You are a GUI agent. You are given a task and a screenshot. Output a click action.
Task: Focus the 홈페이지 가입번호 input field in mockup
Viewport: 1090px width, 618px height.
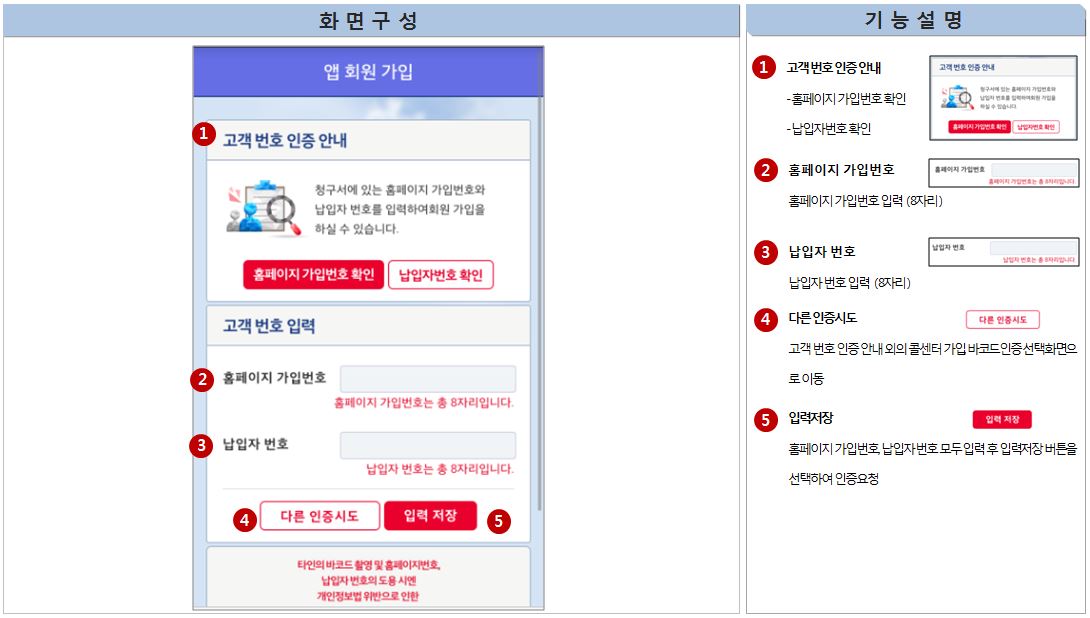[x=427, y=379]
